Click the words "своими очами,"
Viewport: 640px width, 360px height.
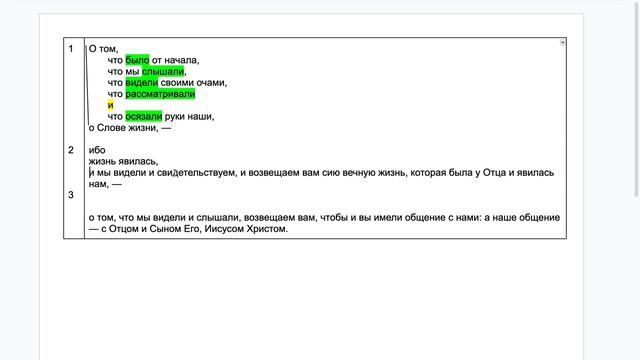tap(194, 83)
